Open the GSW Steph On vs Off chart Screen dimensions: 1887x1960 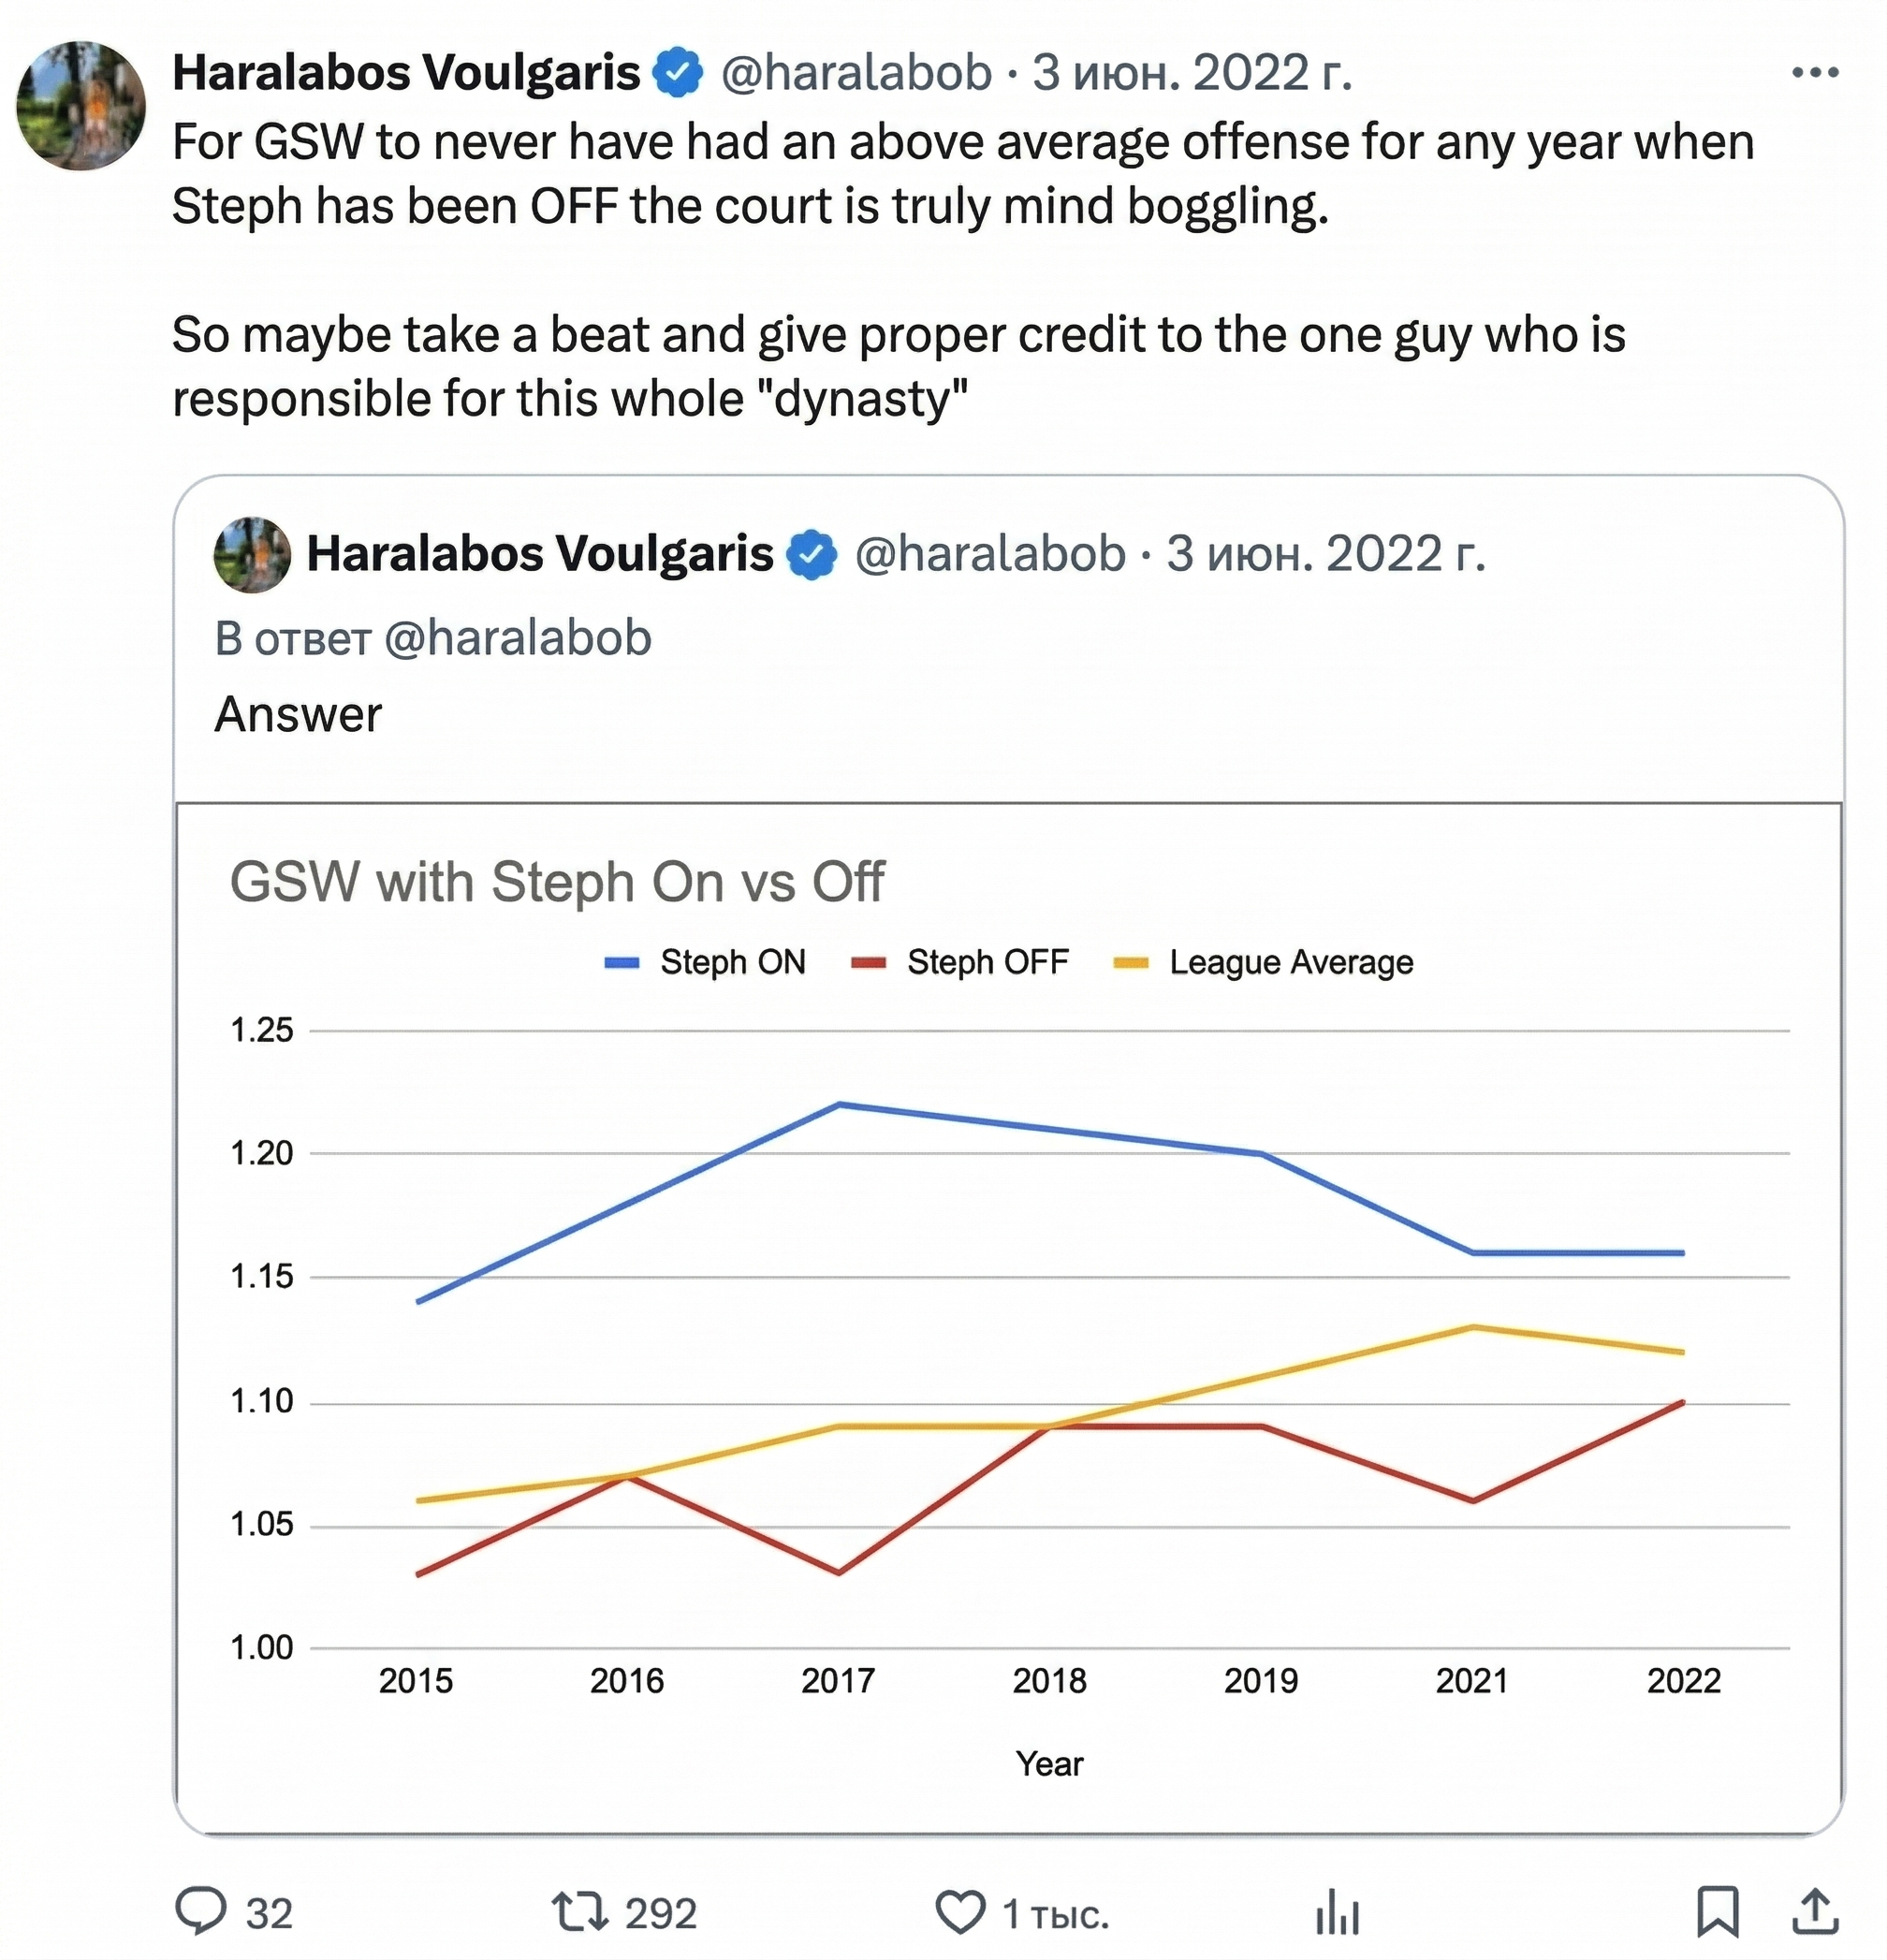tap(1008, 1320)
